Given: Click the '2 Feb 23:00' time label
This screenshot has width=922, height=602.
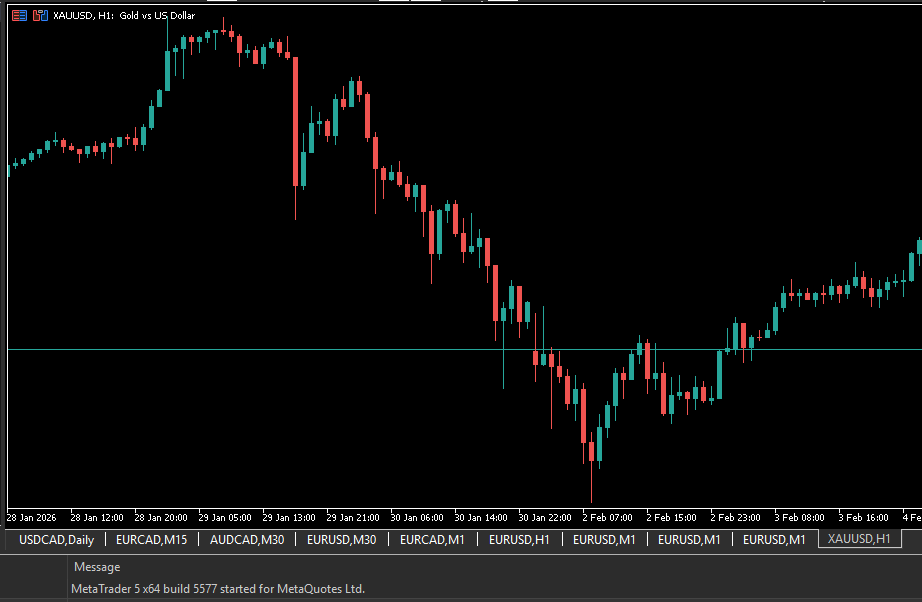Looking at the screenshot, I should tap(736, 517).
